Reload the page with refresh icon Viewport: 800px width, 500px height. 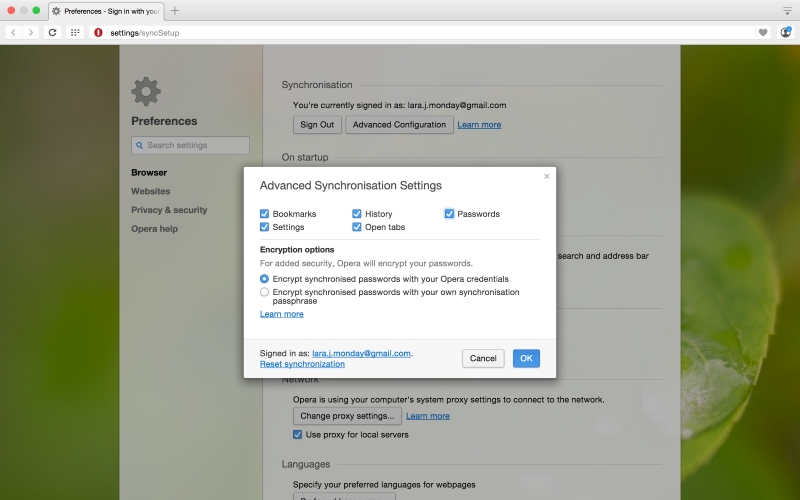[x=52, y=33]
